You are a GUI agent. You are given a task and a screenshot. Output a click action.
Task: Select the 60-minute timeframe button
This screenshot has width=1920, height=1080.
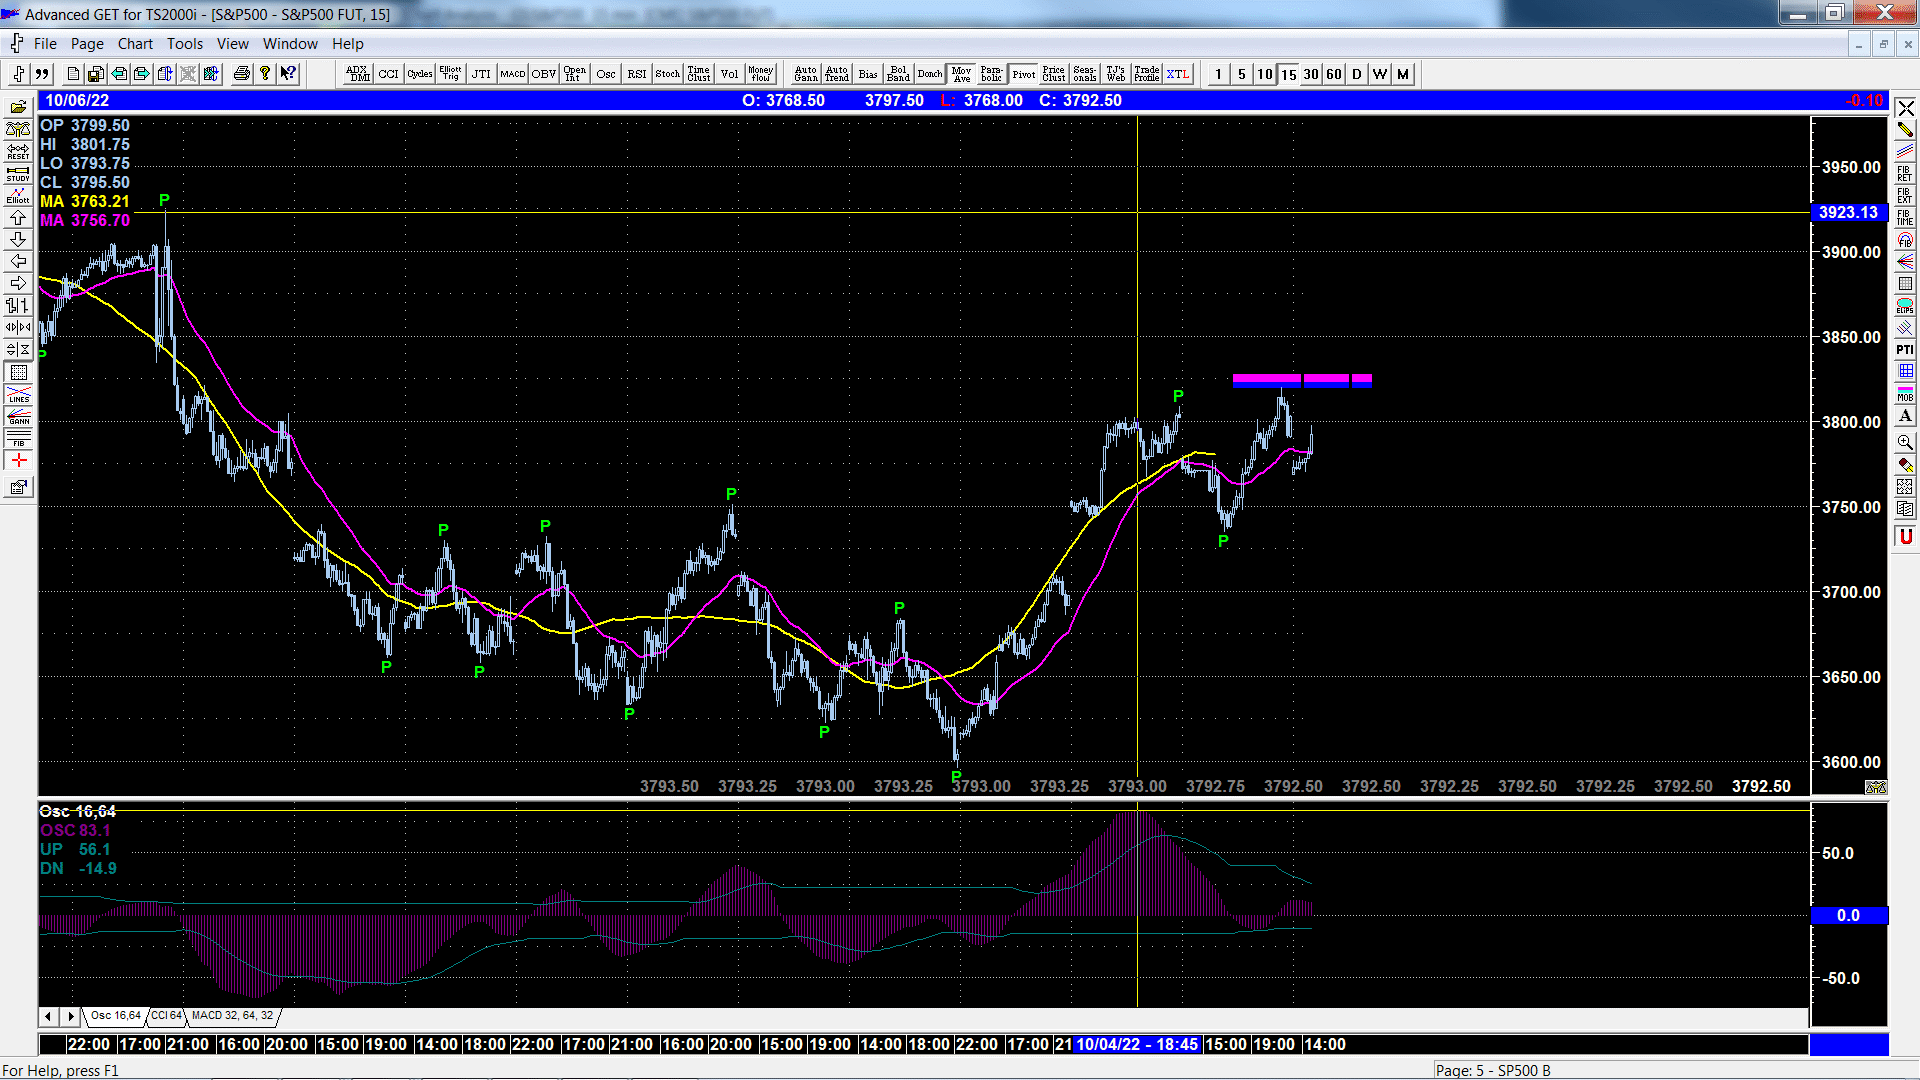(x=1333, y=74)
